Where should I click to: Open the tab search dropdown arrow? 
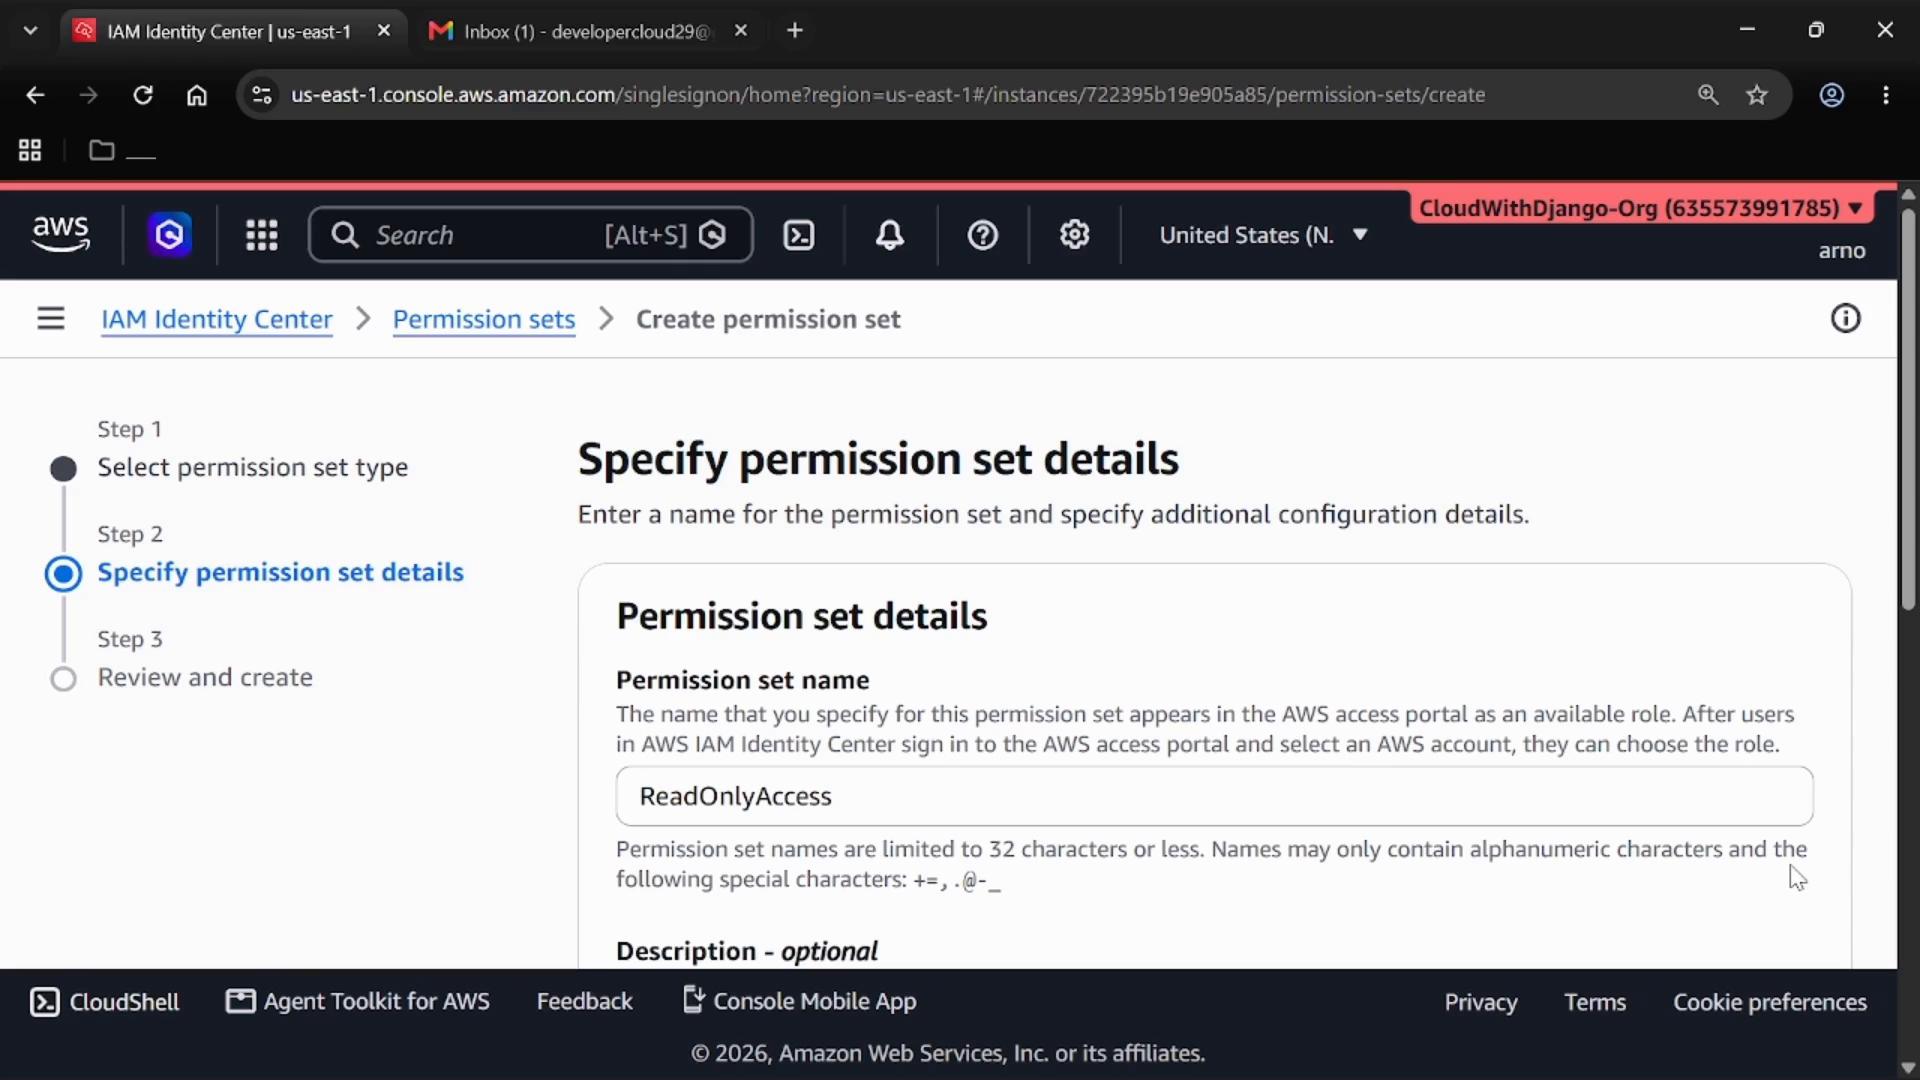(x=30, y=31)
